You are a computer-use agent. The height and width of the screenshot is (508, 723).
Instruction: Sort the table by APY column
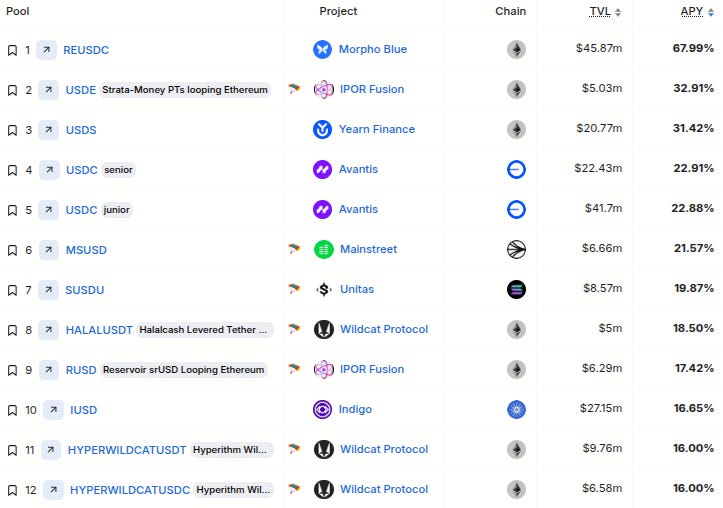tap(697, 12)
